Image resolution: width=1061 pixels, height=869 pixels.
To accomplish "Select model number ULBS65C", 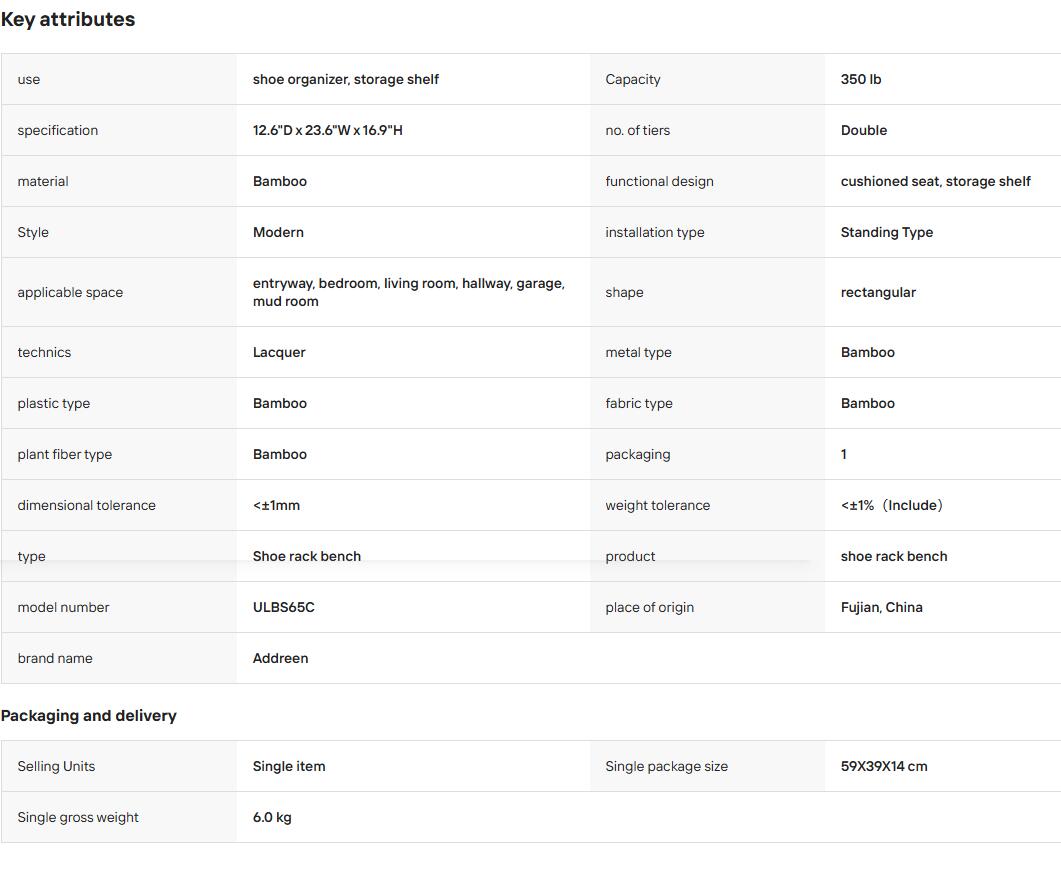I will pyautogui.click(x=284, y=607).
